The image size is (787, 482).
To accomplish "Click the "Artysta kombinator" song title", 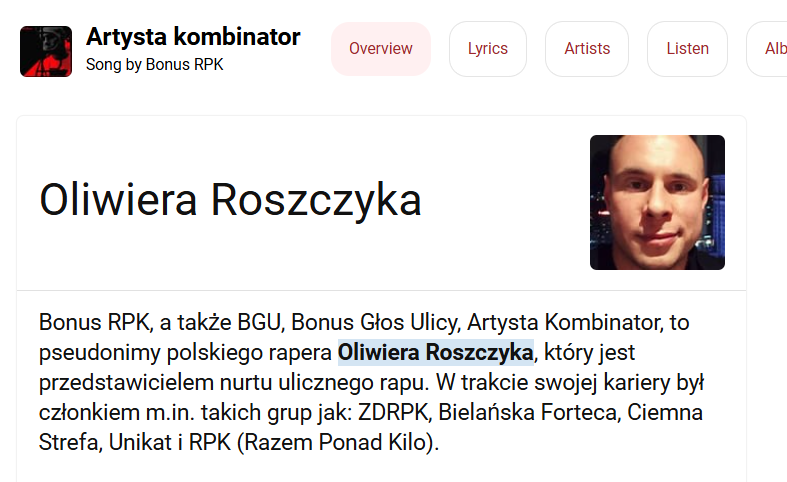I will (193, 37).
